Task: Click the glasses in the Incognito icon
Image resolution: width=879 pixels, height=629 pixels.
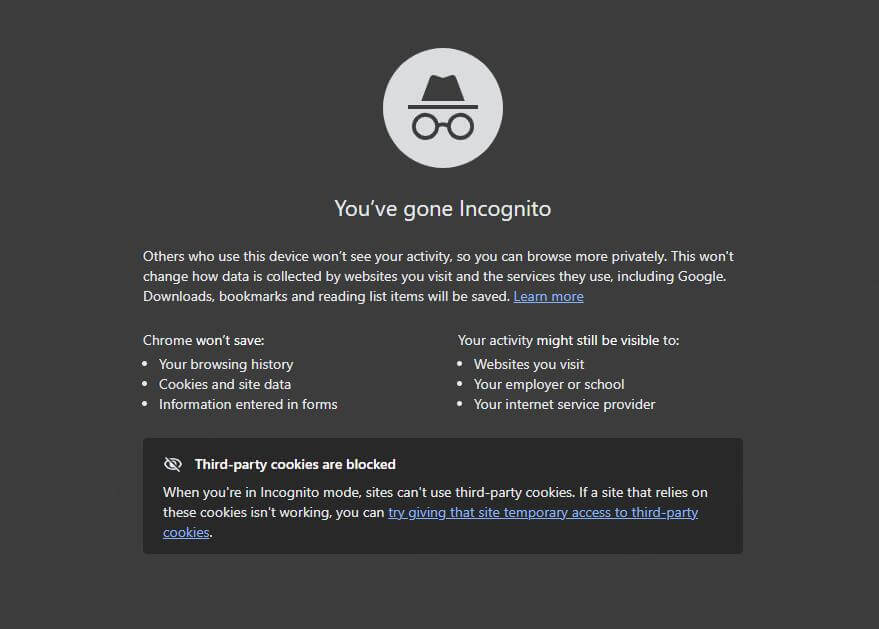Action: click(442, 125)
